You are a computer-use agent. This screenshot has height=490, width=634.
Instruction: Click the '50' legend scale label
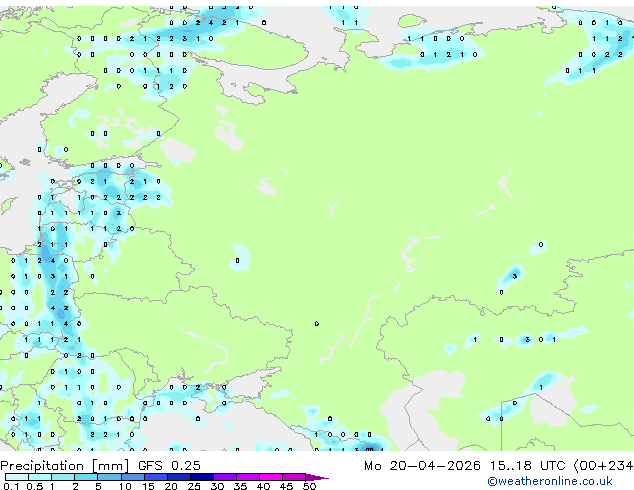point(309,486)
